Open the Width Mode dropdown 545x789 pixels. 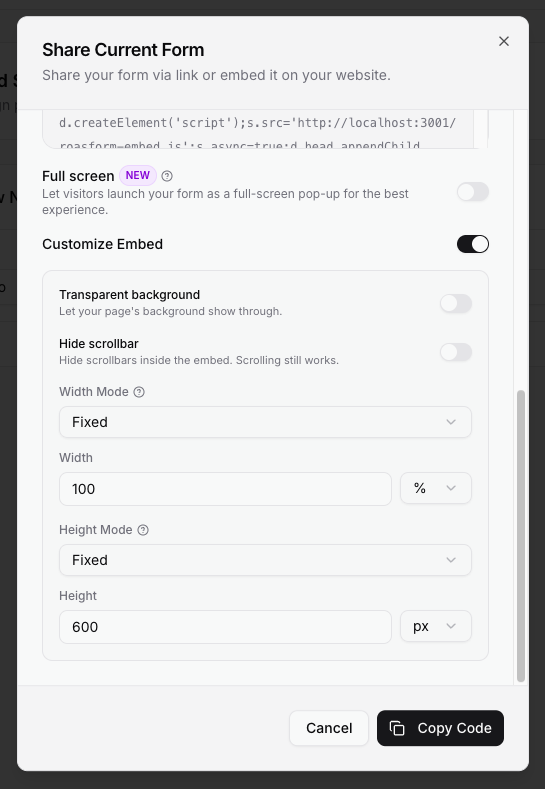coord(265,422)
